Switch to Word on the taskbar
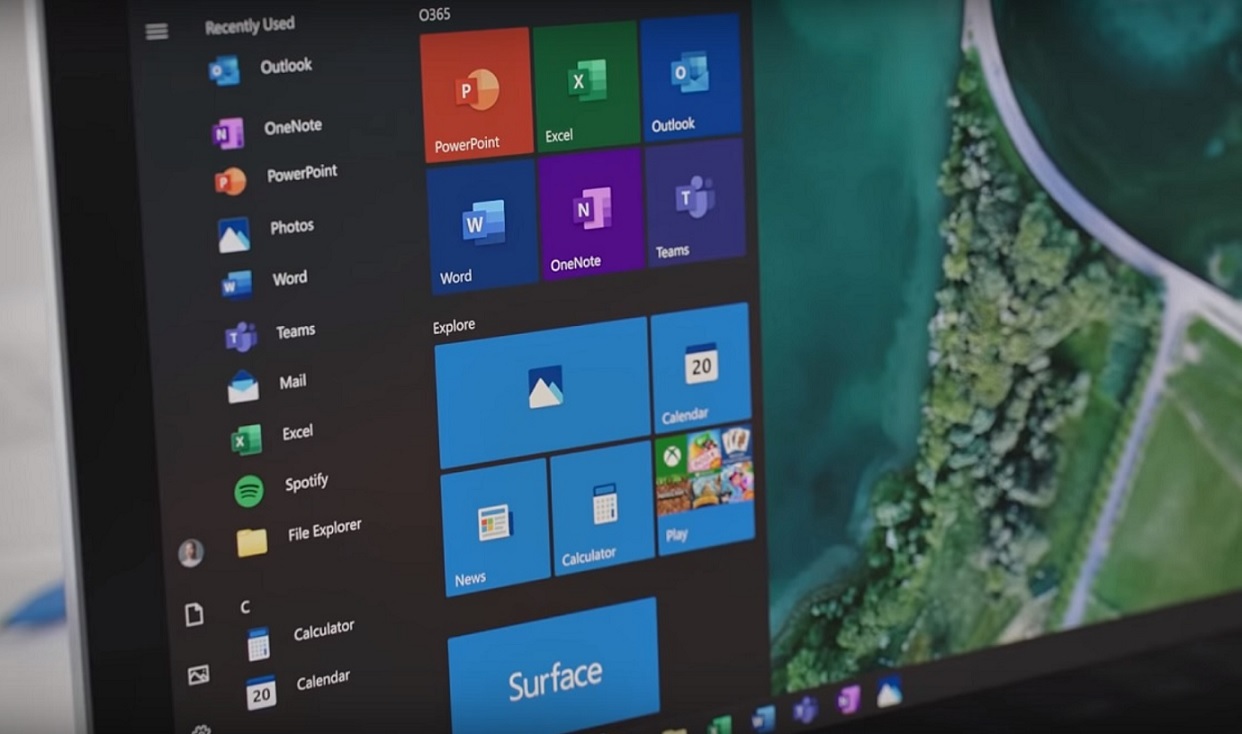 [x=763, y=717]
